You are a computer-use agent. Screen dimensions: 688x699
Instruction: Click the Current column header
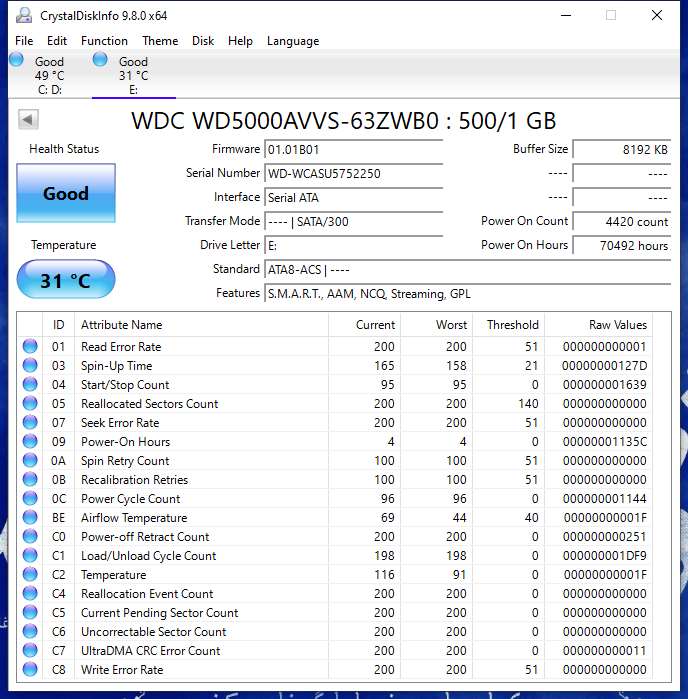point(365,325)
